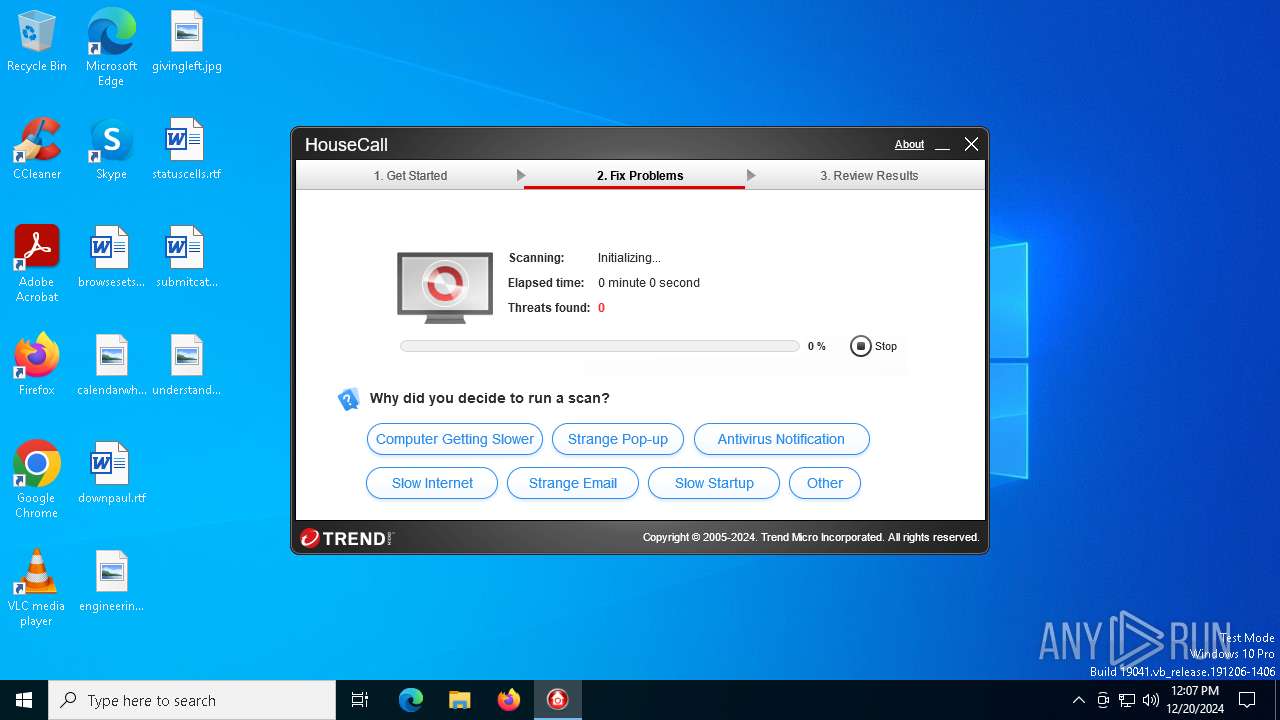Open network status tray icon

point(1127,700)
